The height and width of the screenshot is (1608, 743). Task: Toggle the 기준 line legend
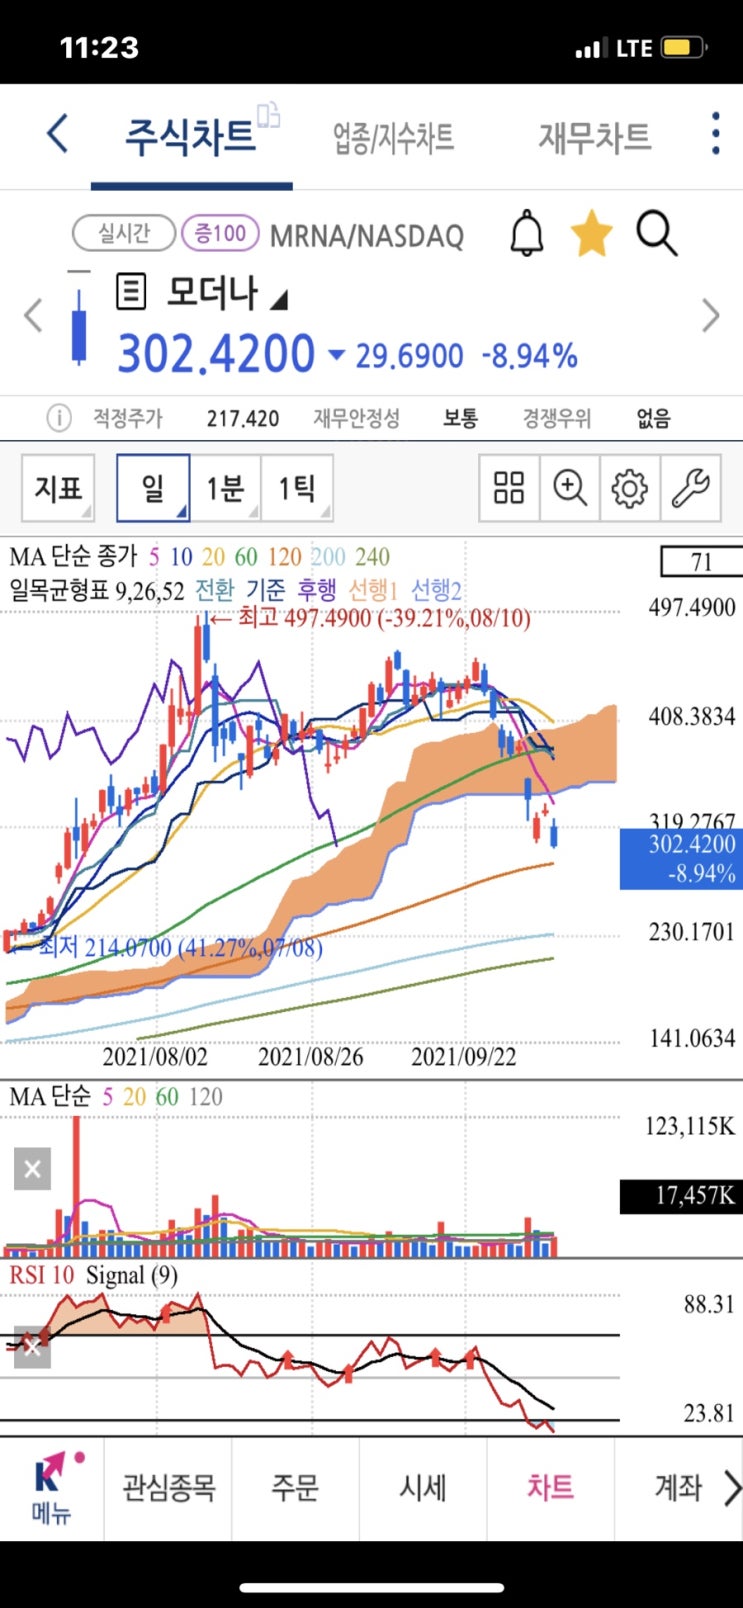click(x=266, y=590)
